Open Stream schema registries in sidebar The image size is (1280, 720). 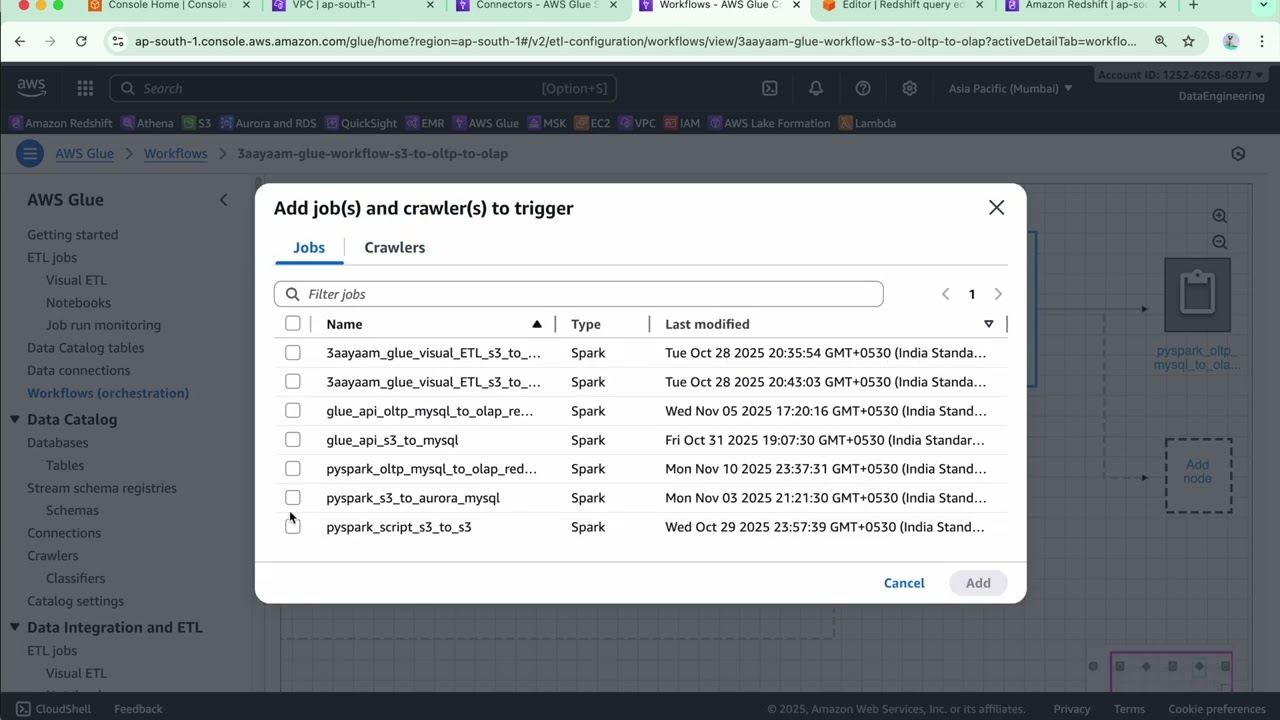coord(101,488)
